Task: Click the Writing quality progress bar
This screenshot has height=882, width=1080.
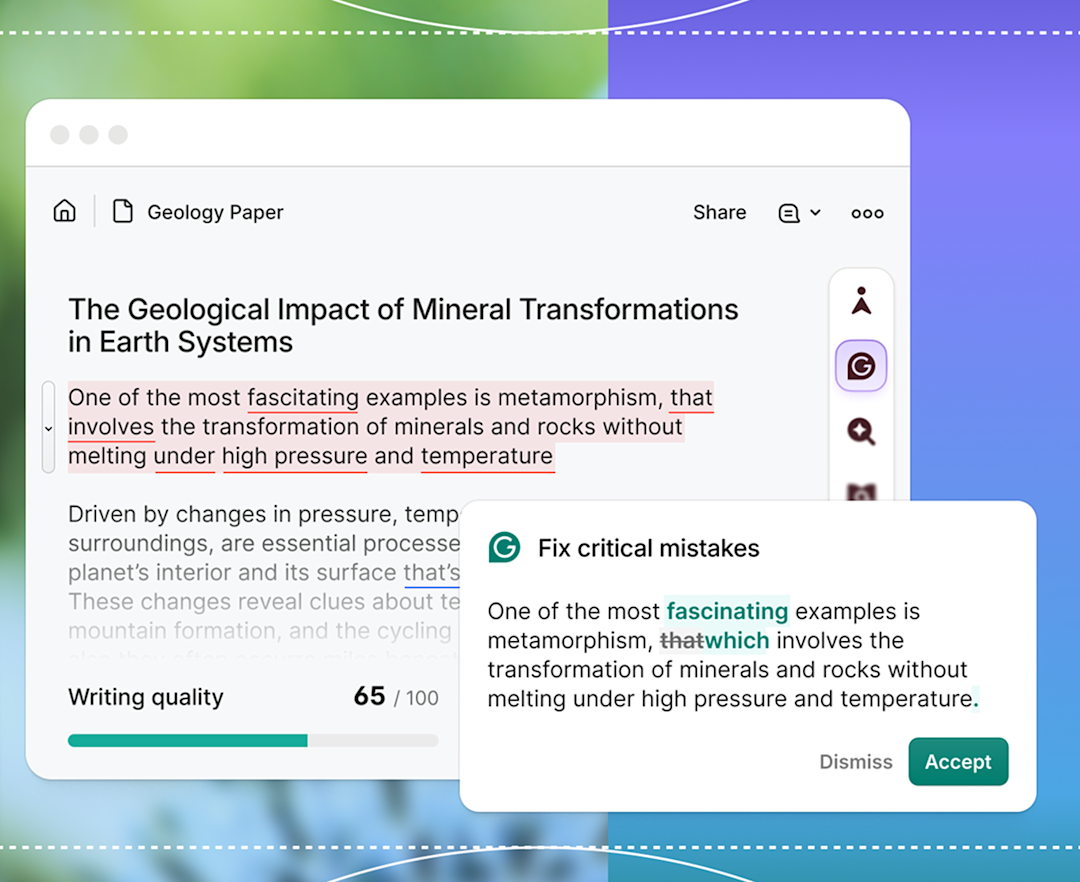Action: (252, 741)
